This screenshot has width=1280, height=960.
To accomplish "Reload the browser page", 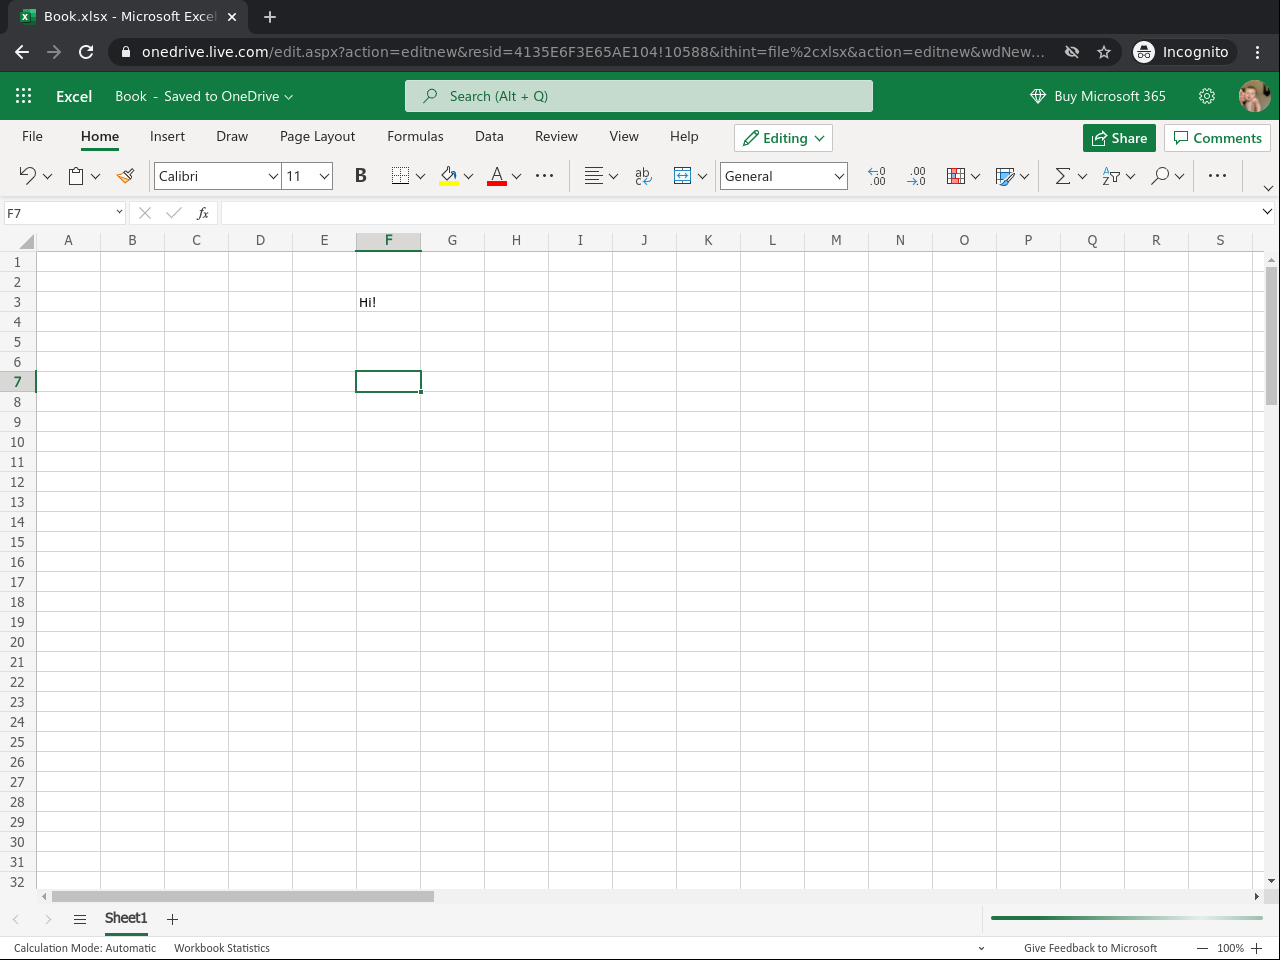I will [x=86, y=52].
